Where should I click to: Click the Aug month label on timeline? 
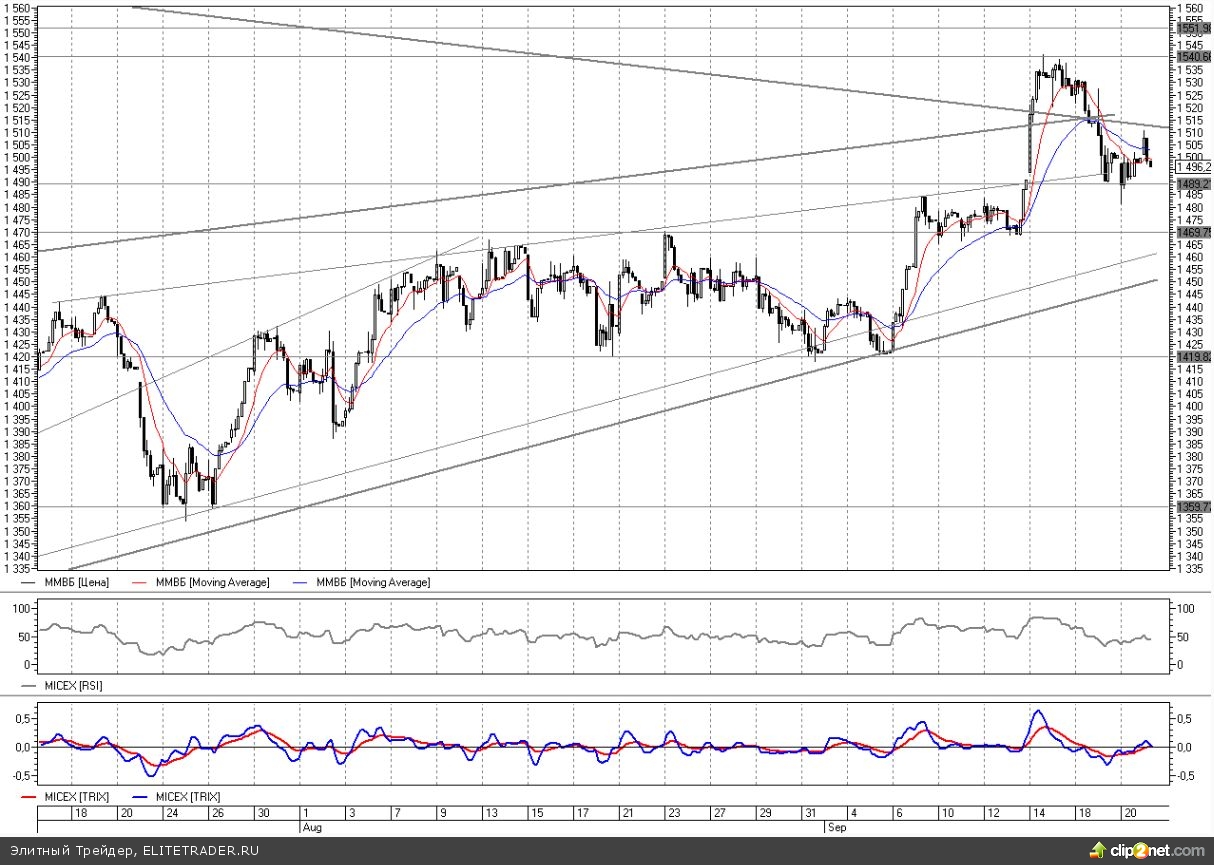311,827
